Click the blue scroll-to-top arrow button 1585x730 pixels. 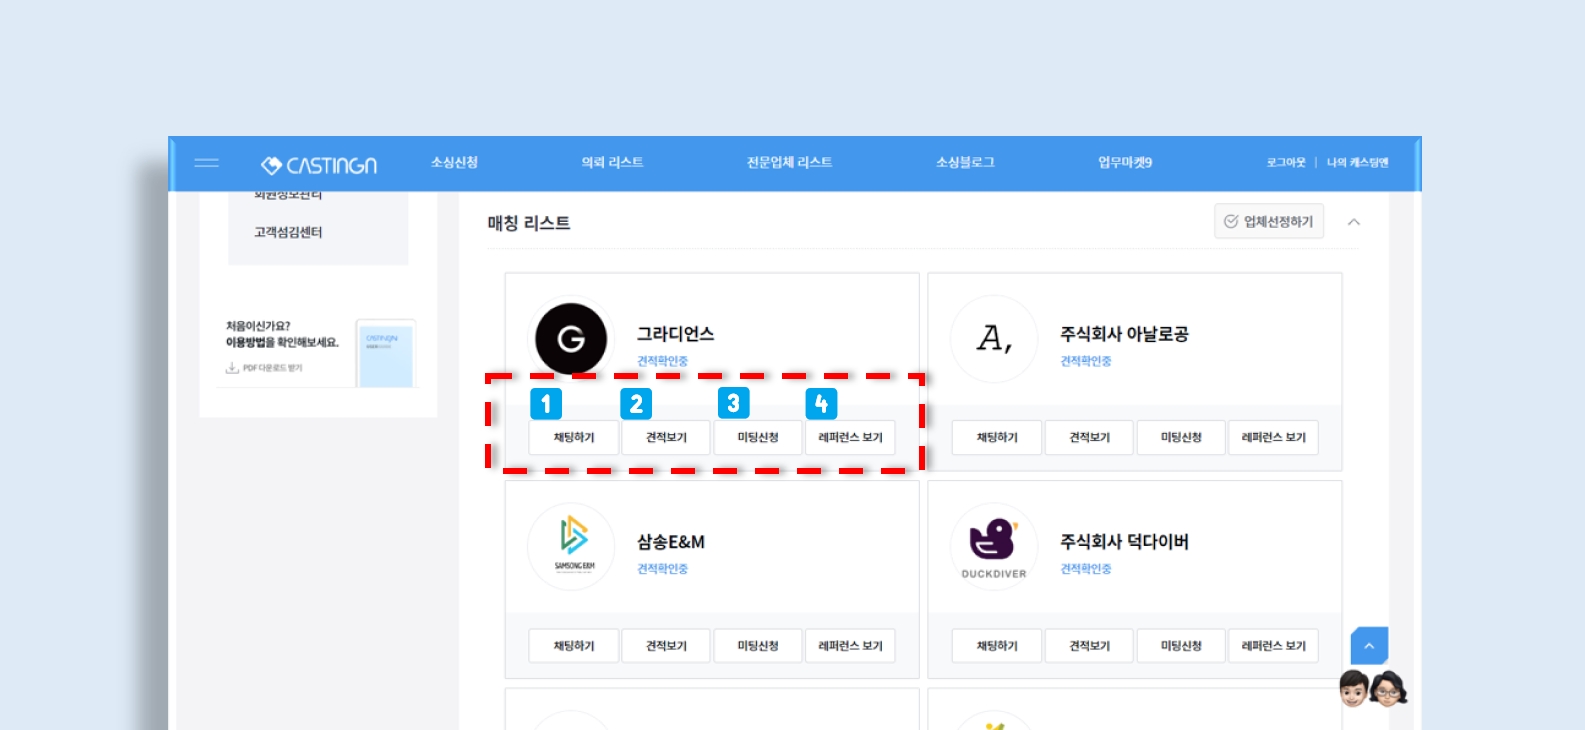(x=1369, y=646)
